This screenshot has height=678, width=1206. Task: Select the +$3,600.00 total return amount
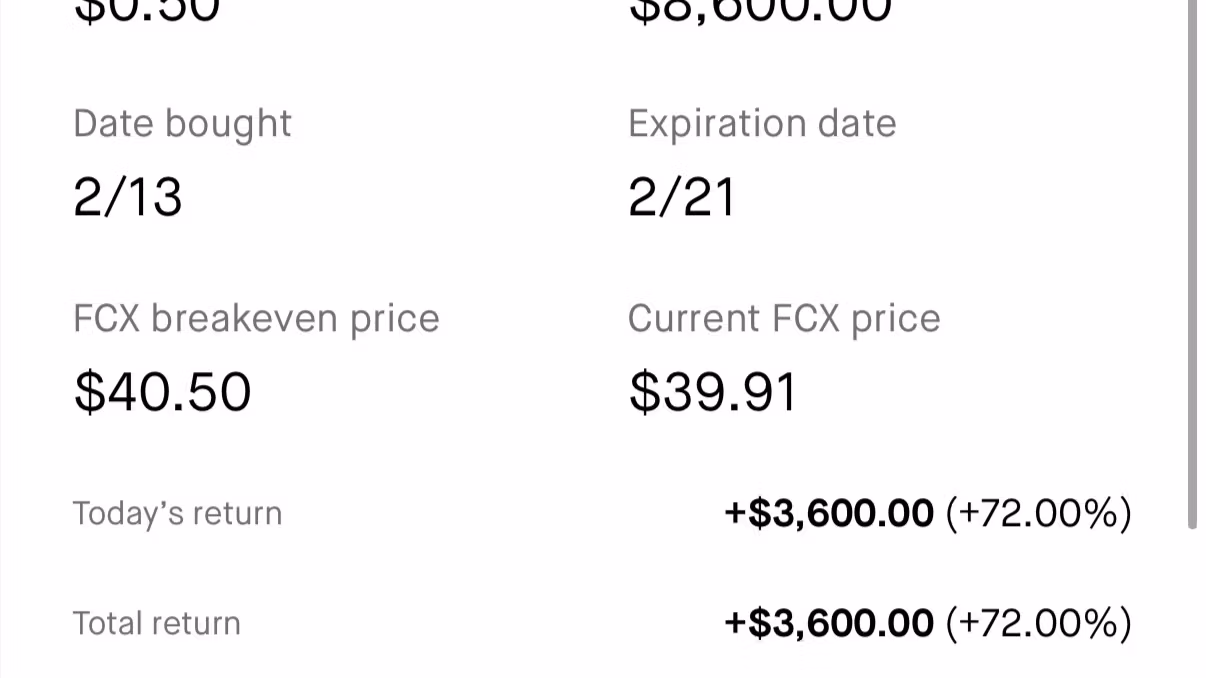tap(829, 624)
